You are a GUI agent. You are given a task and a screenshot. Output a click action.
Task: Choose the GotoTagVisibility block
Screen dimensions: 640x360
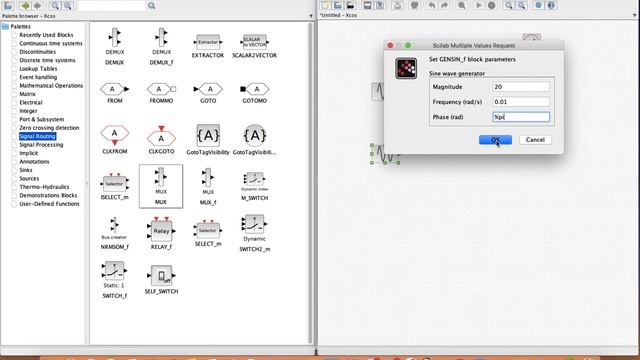[208, 140]
